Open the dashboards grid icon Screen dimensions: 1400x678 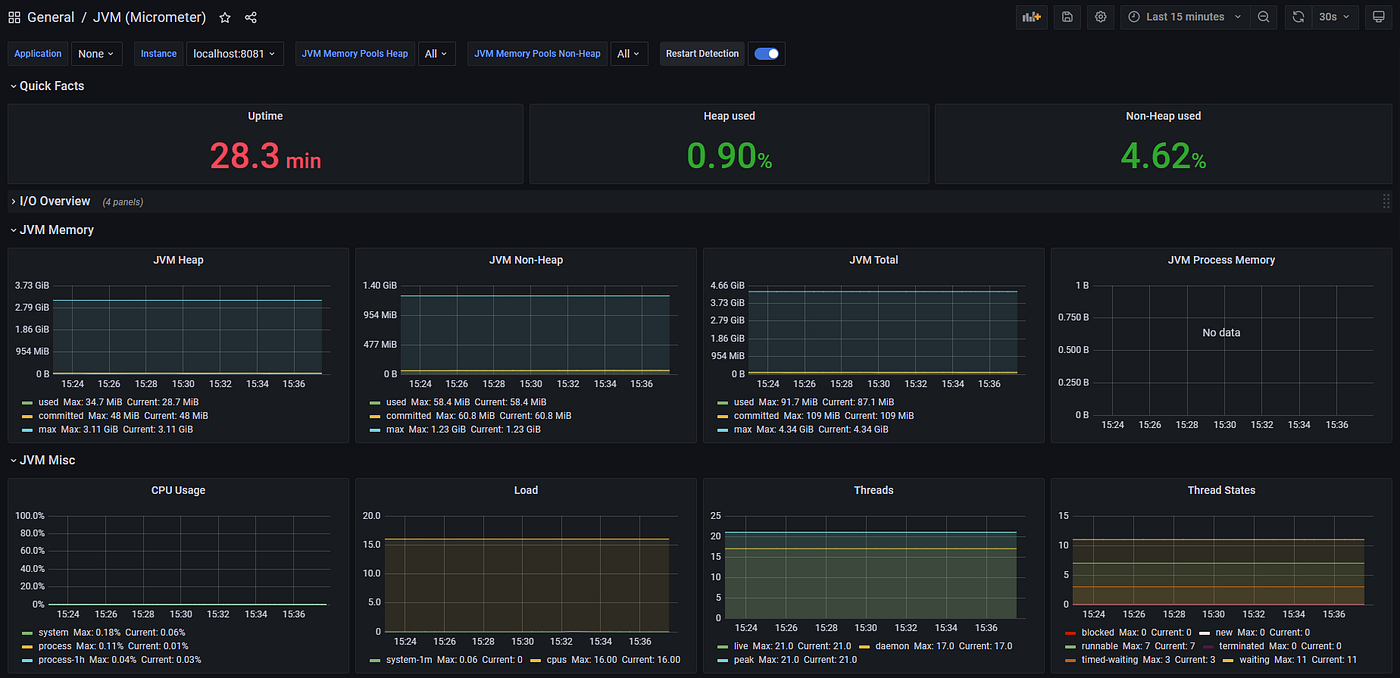point(14,17)
